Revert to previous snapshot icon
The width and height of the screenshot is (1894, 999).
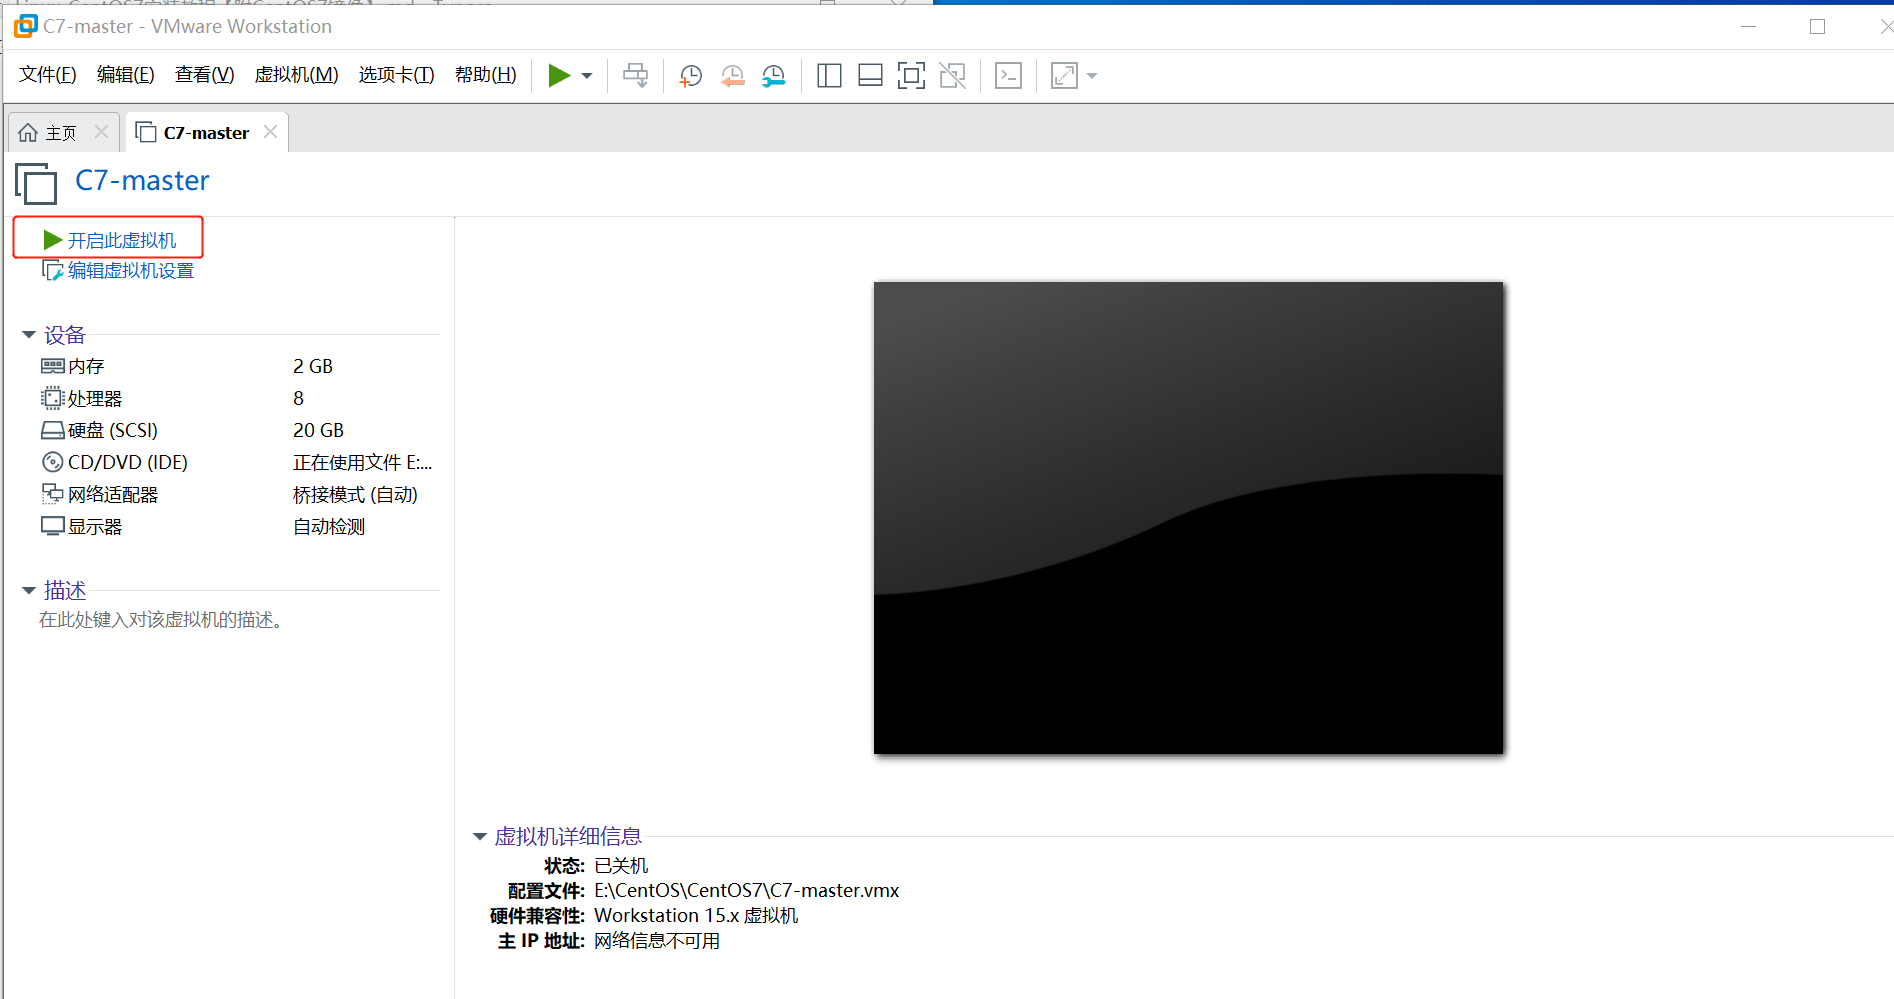pyautogui.click(x=732, y=76)
